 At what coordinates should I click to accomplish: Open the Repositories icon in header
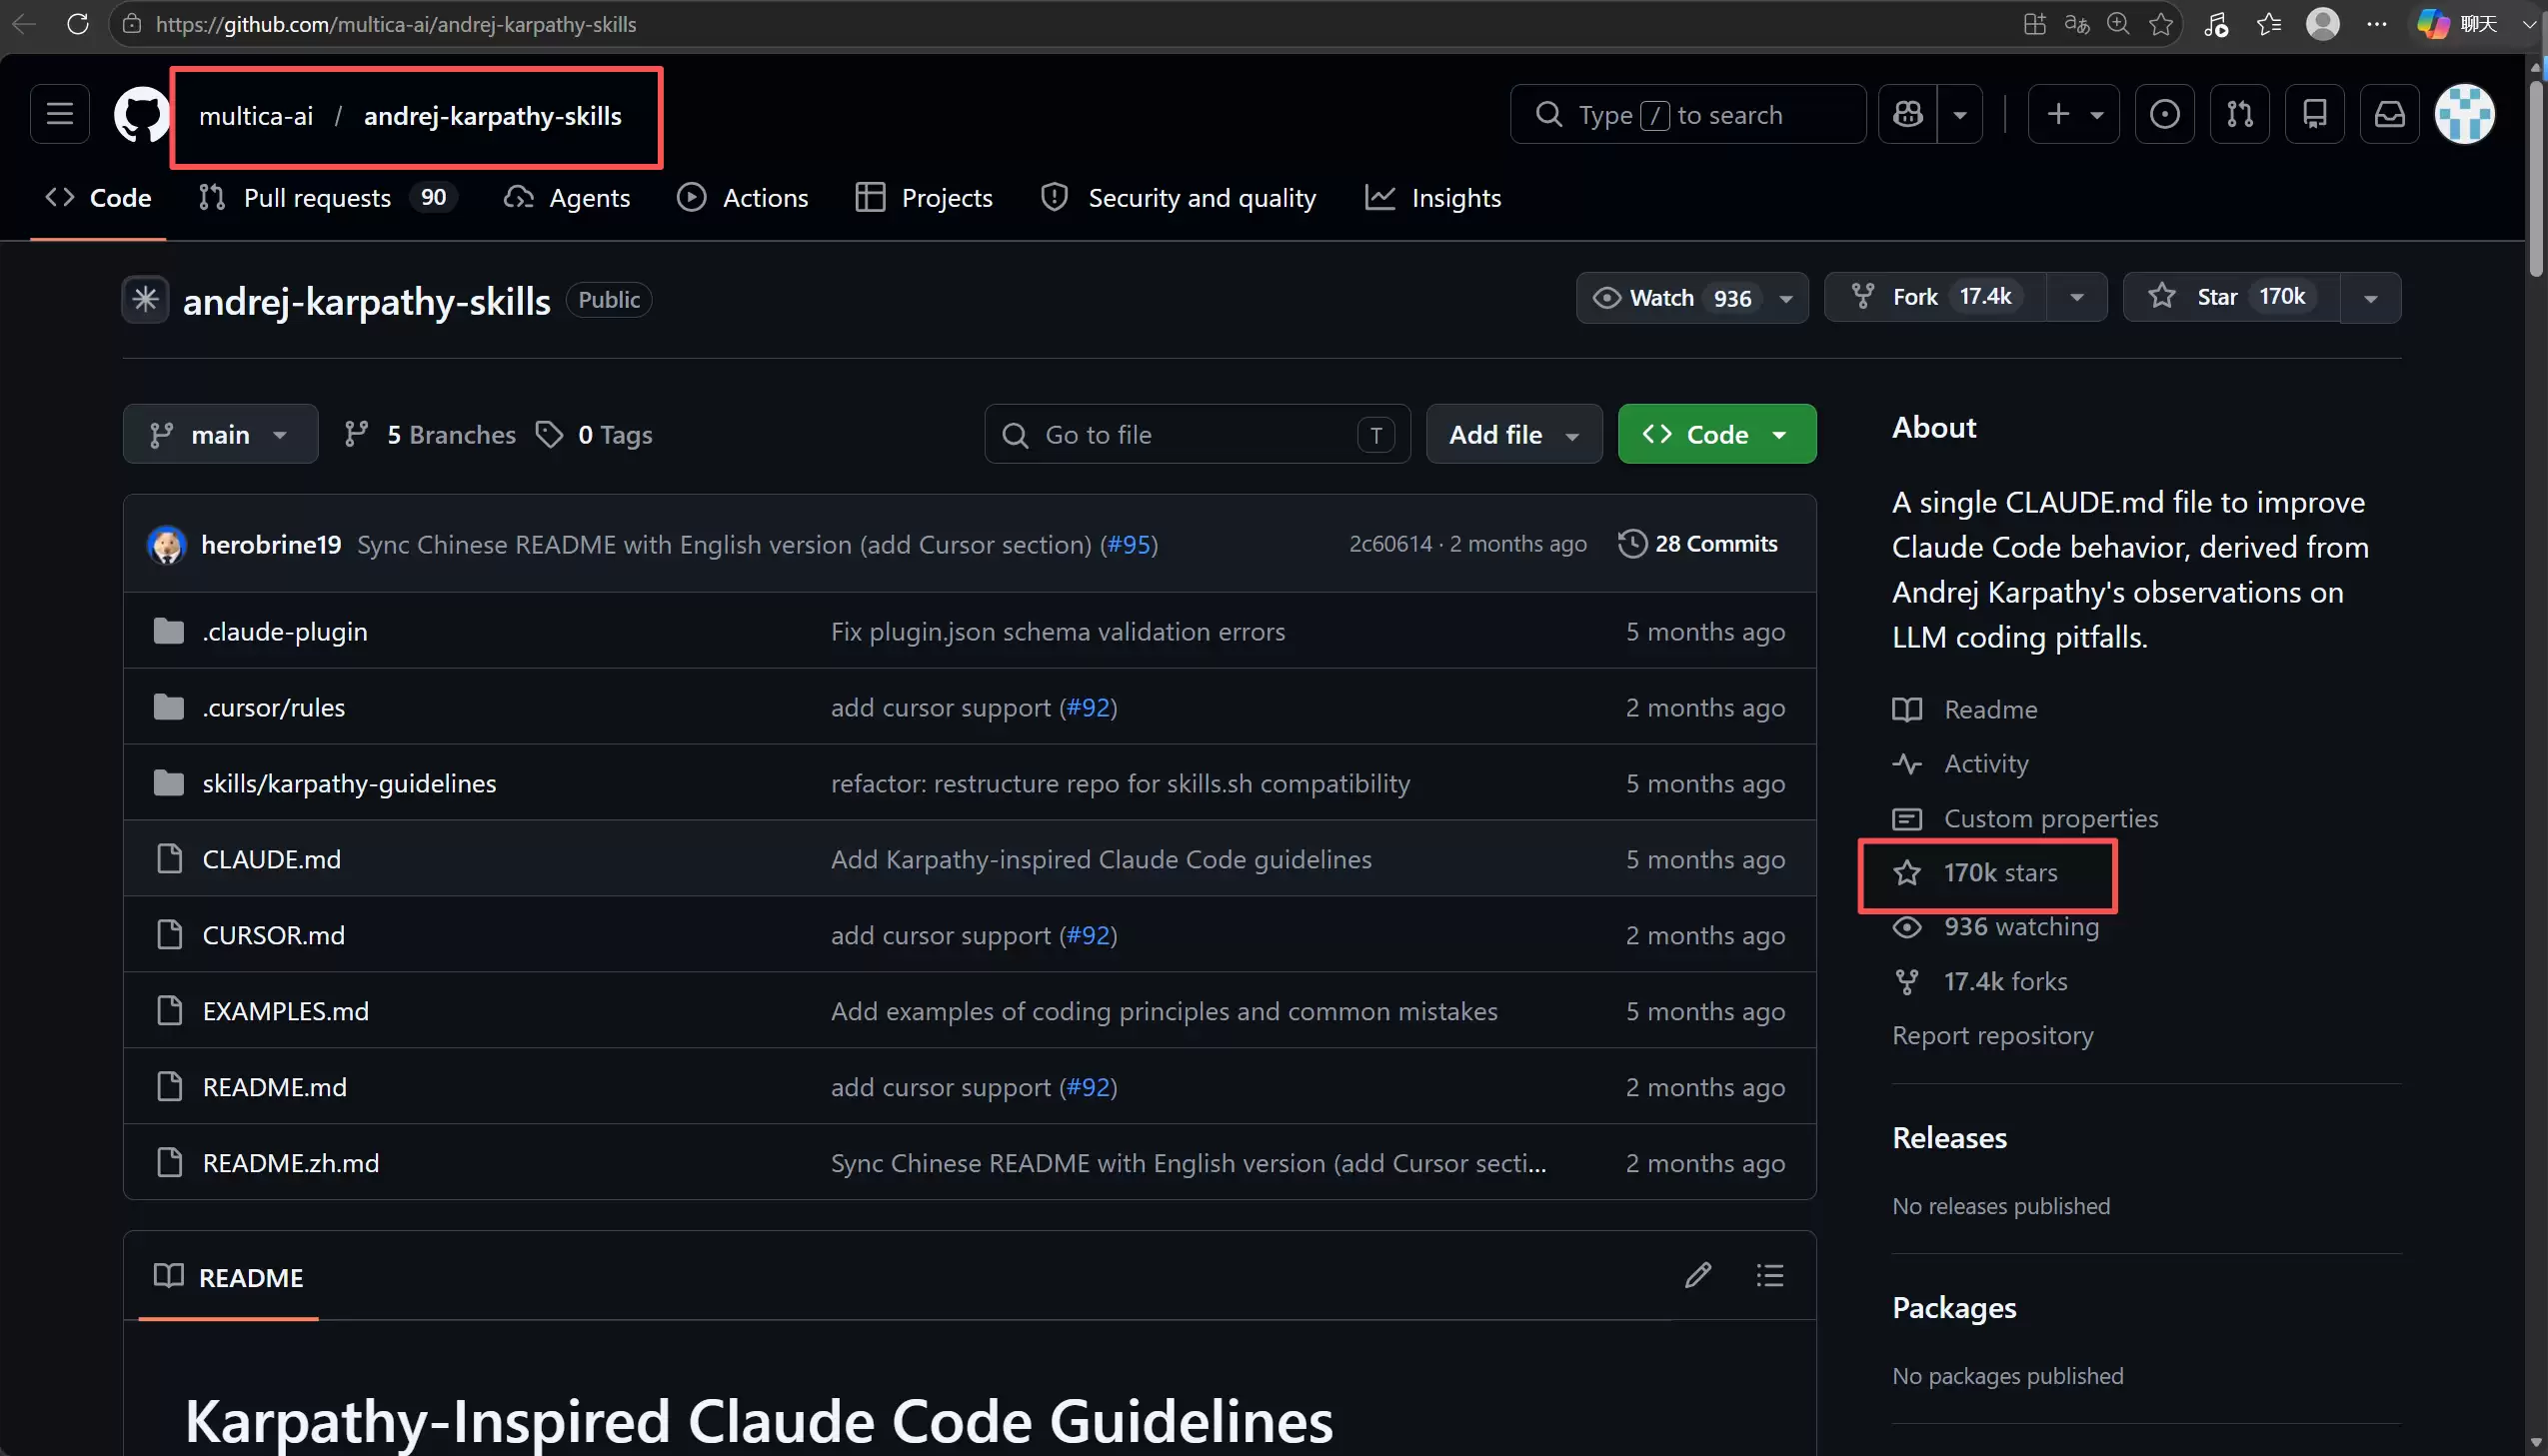pos(2315,114)
